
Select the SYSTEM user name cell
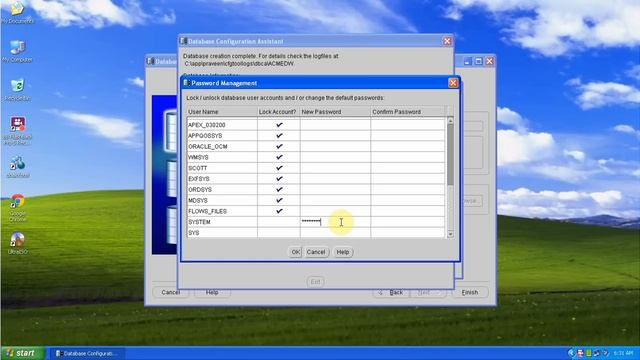tap(222, 222)
